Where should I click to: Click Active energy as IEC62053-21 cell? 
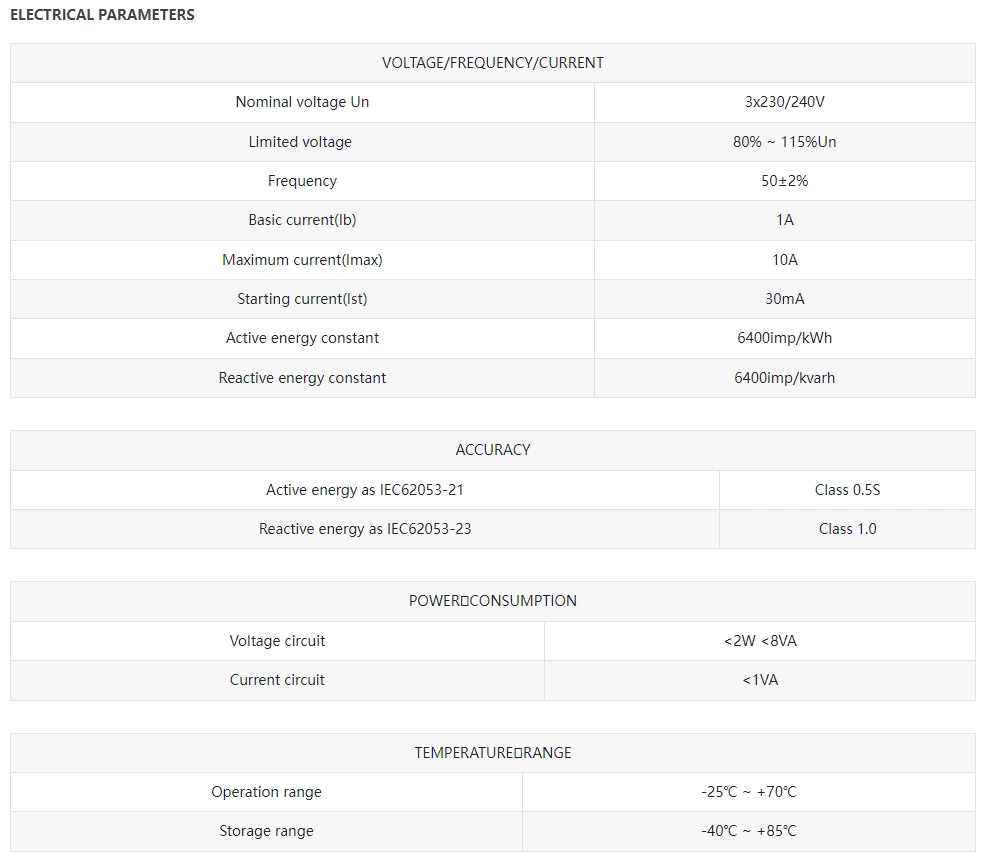(365, 490)
